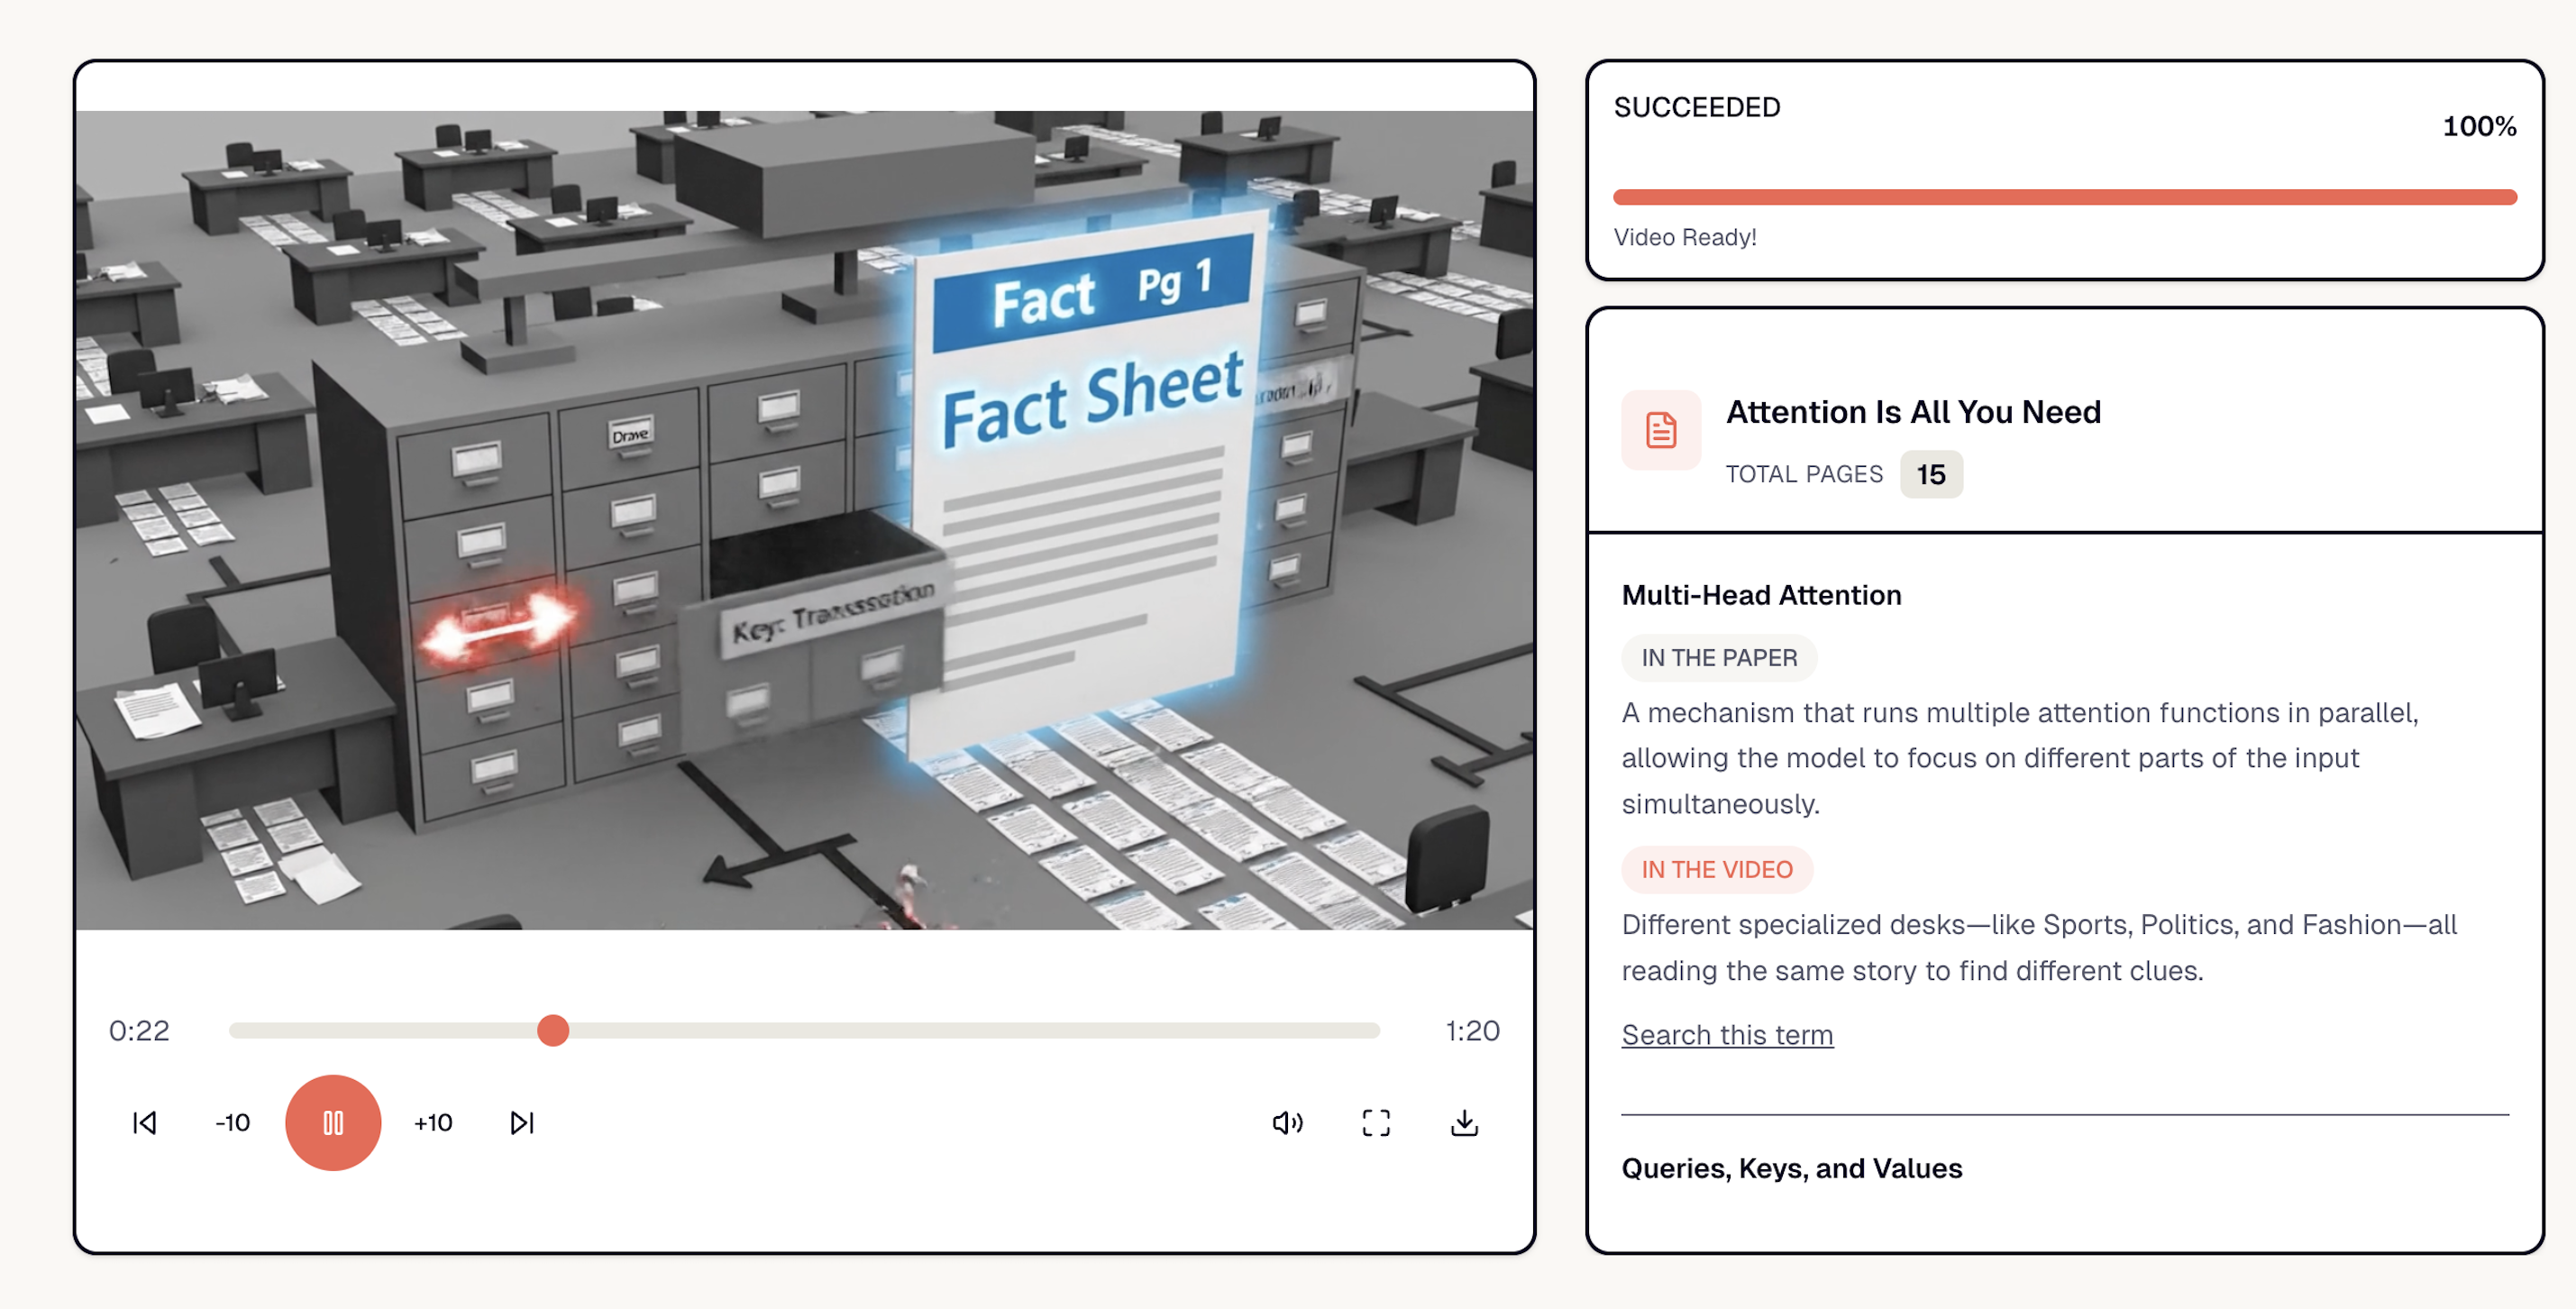This screenshot has width=2576, height=1309.
Task: Pause the video playback
Action: tap(333, 1122)
